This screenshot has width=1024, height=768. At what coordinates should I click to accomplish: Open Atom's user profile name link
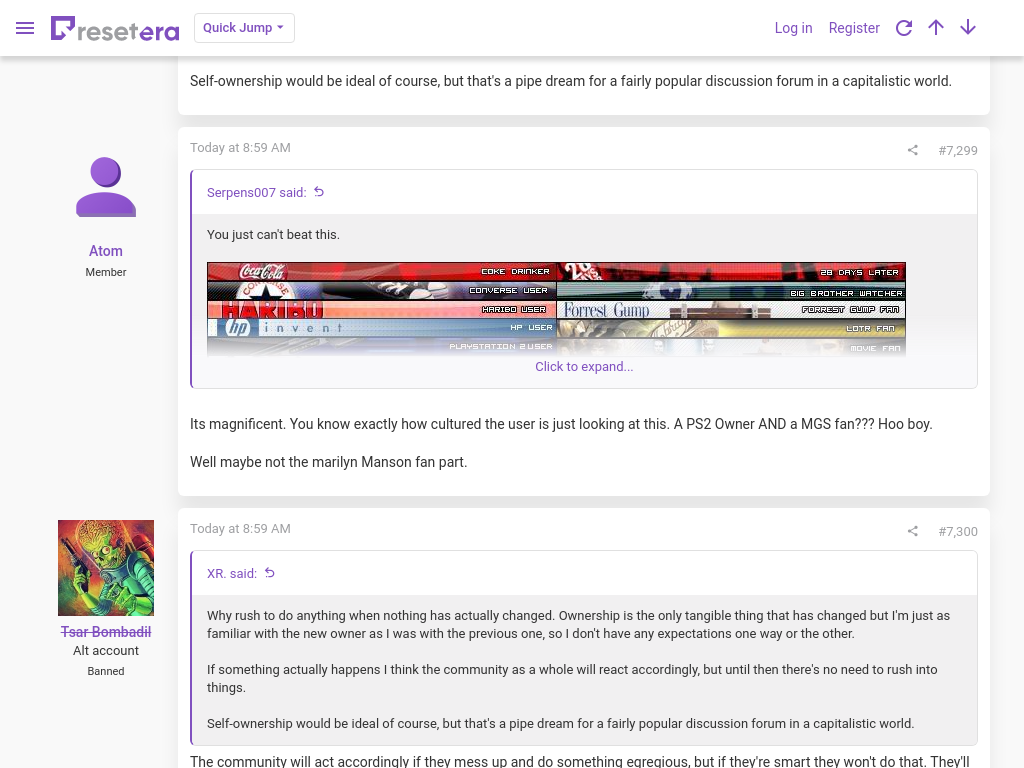[x=106, y=251]
